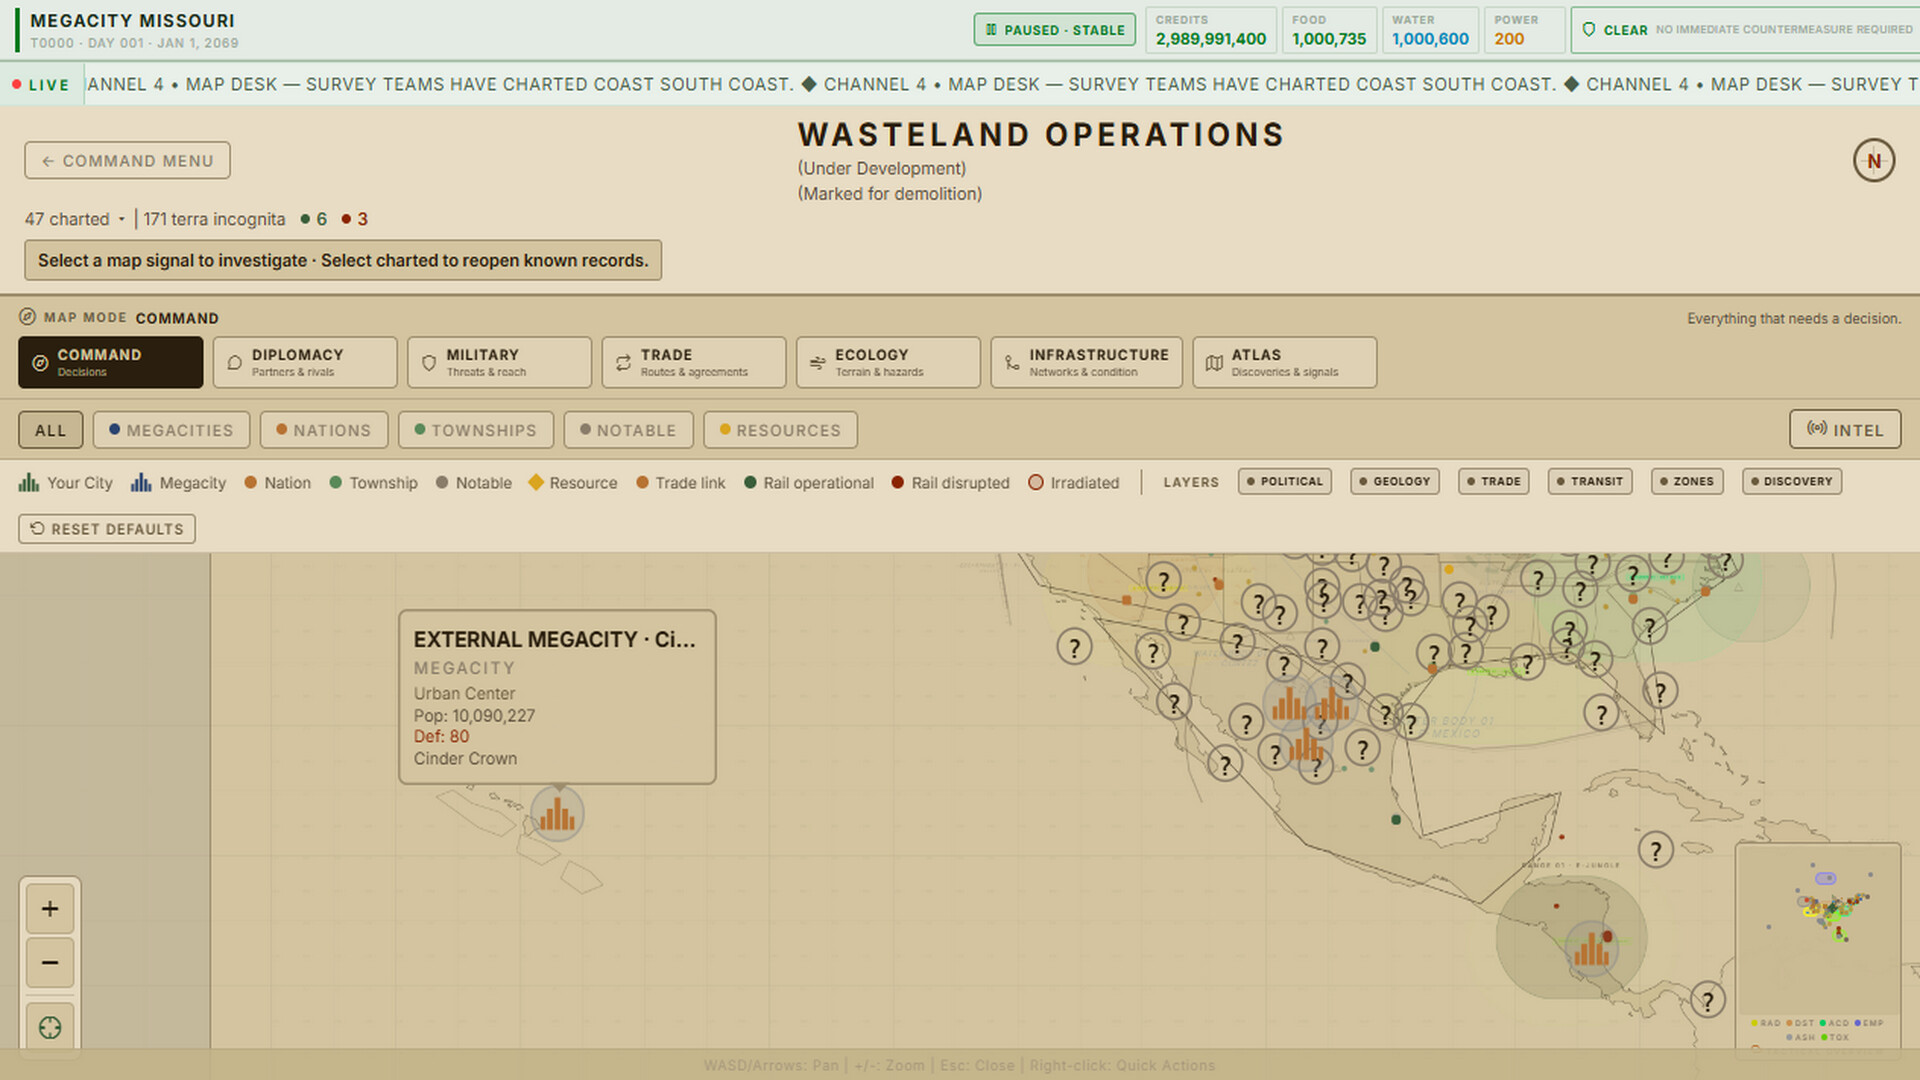Click the Nation legend entry

pyautogui.click(x=278, y=483)
